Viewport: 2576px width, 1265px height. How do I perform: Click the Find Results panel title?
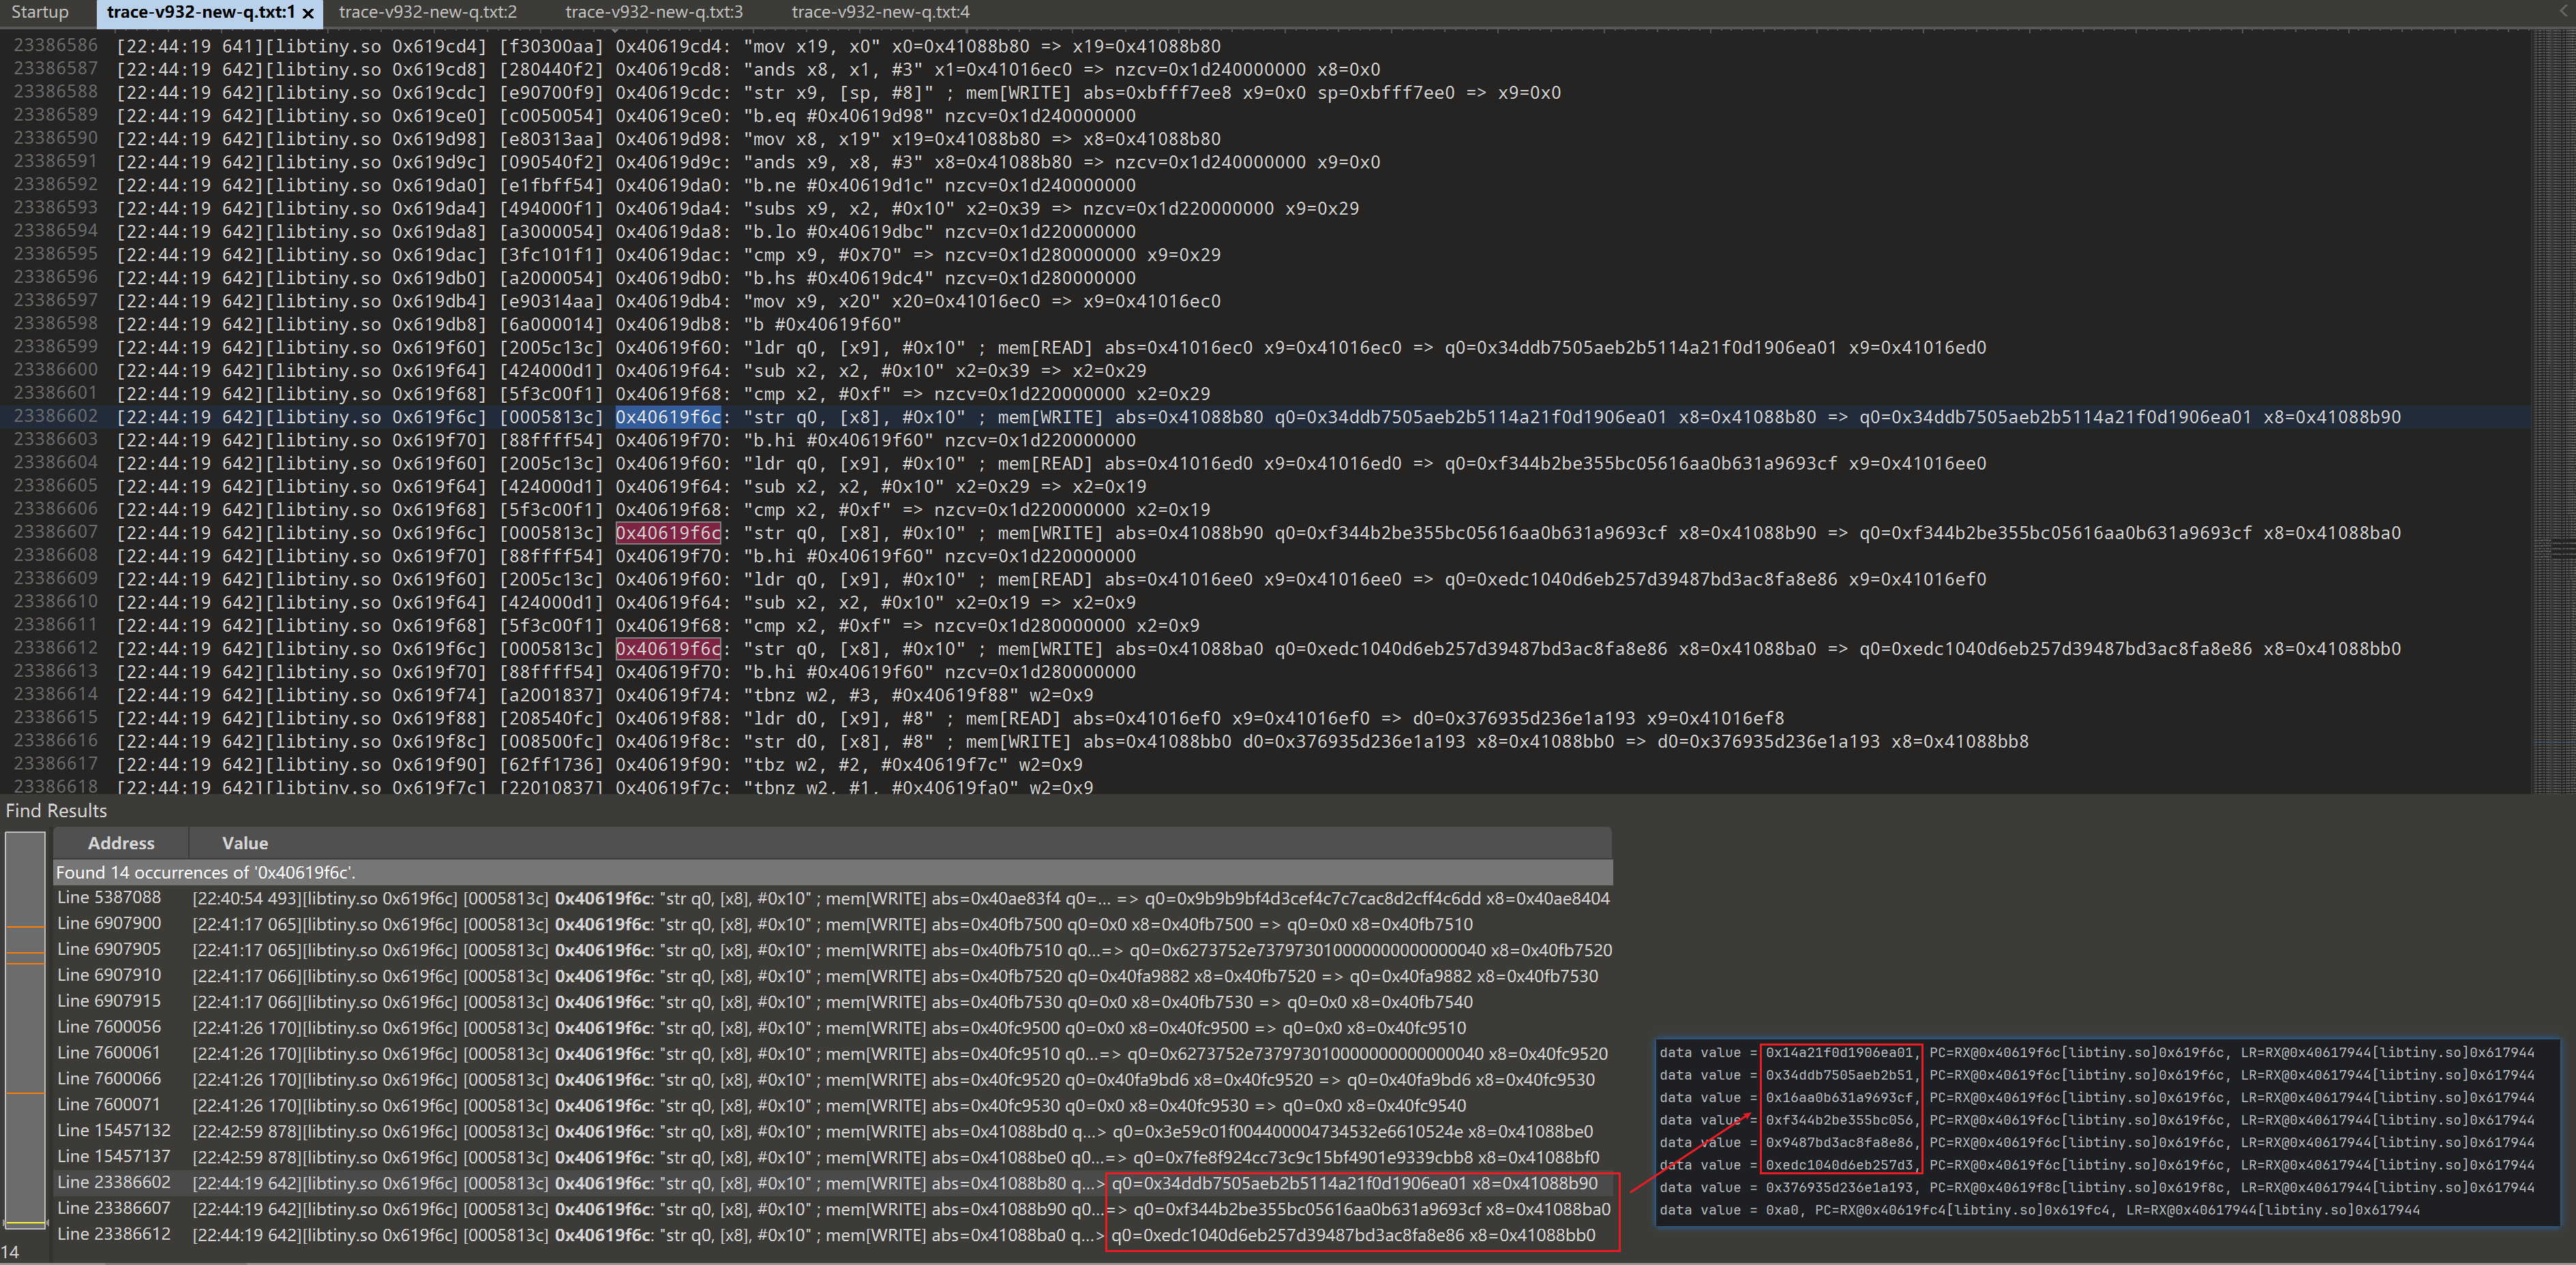click(56, 811)
